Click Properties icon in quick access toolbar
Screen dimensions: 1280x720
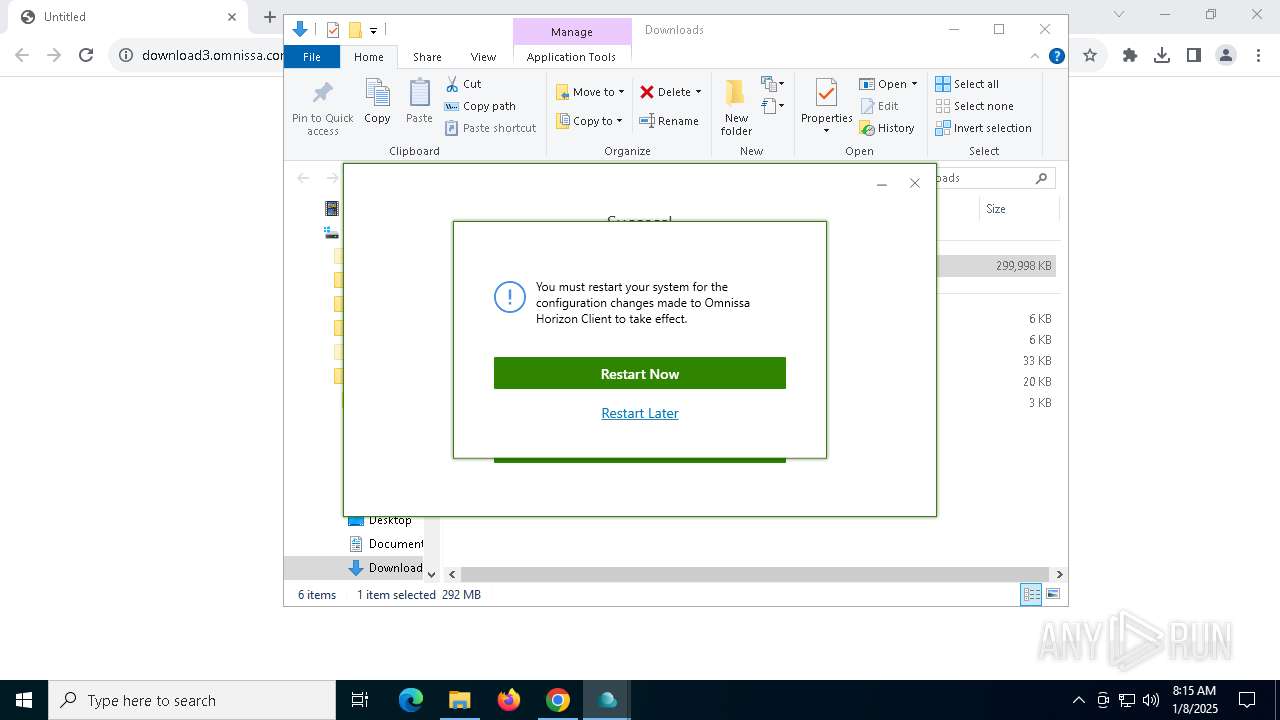333,30
